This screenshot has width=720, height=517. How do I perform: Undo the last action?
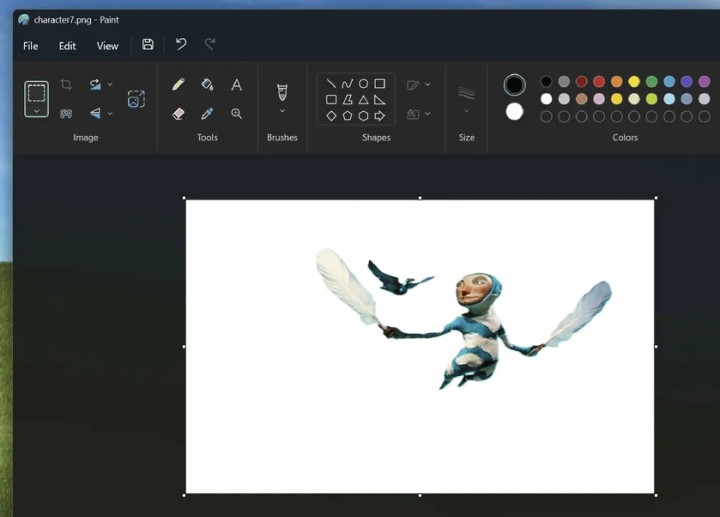point(181,45)
